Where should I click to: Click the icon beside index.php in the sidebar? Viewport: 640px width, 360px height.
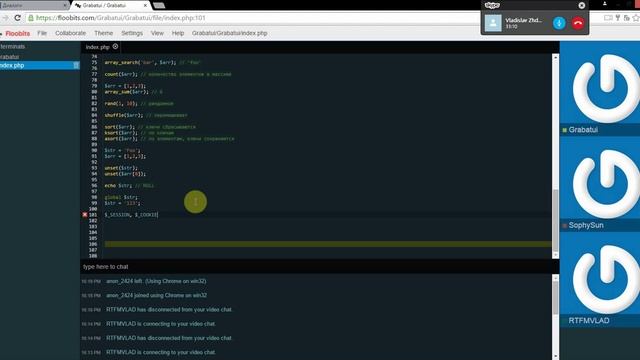(x=76, y=65)
